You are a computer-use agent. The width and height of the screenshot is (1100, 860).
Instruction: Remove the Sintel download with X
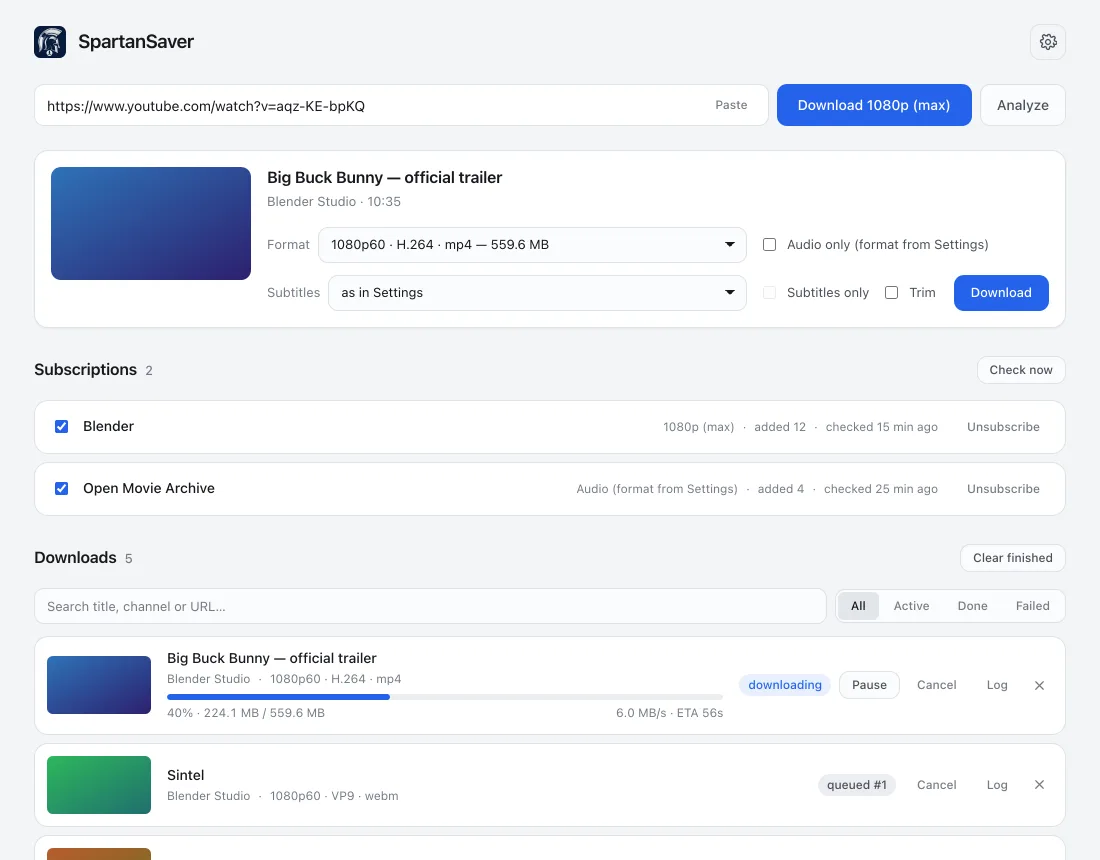1039,785
